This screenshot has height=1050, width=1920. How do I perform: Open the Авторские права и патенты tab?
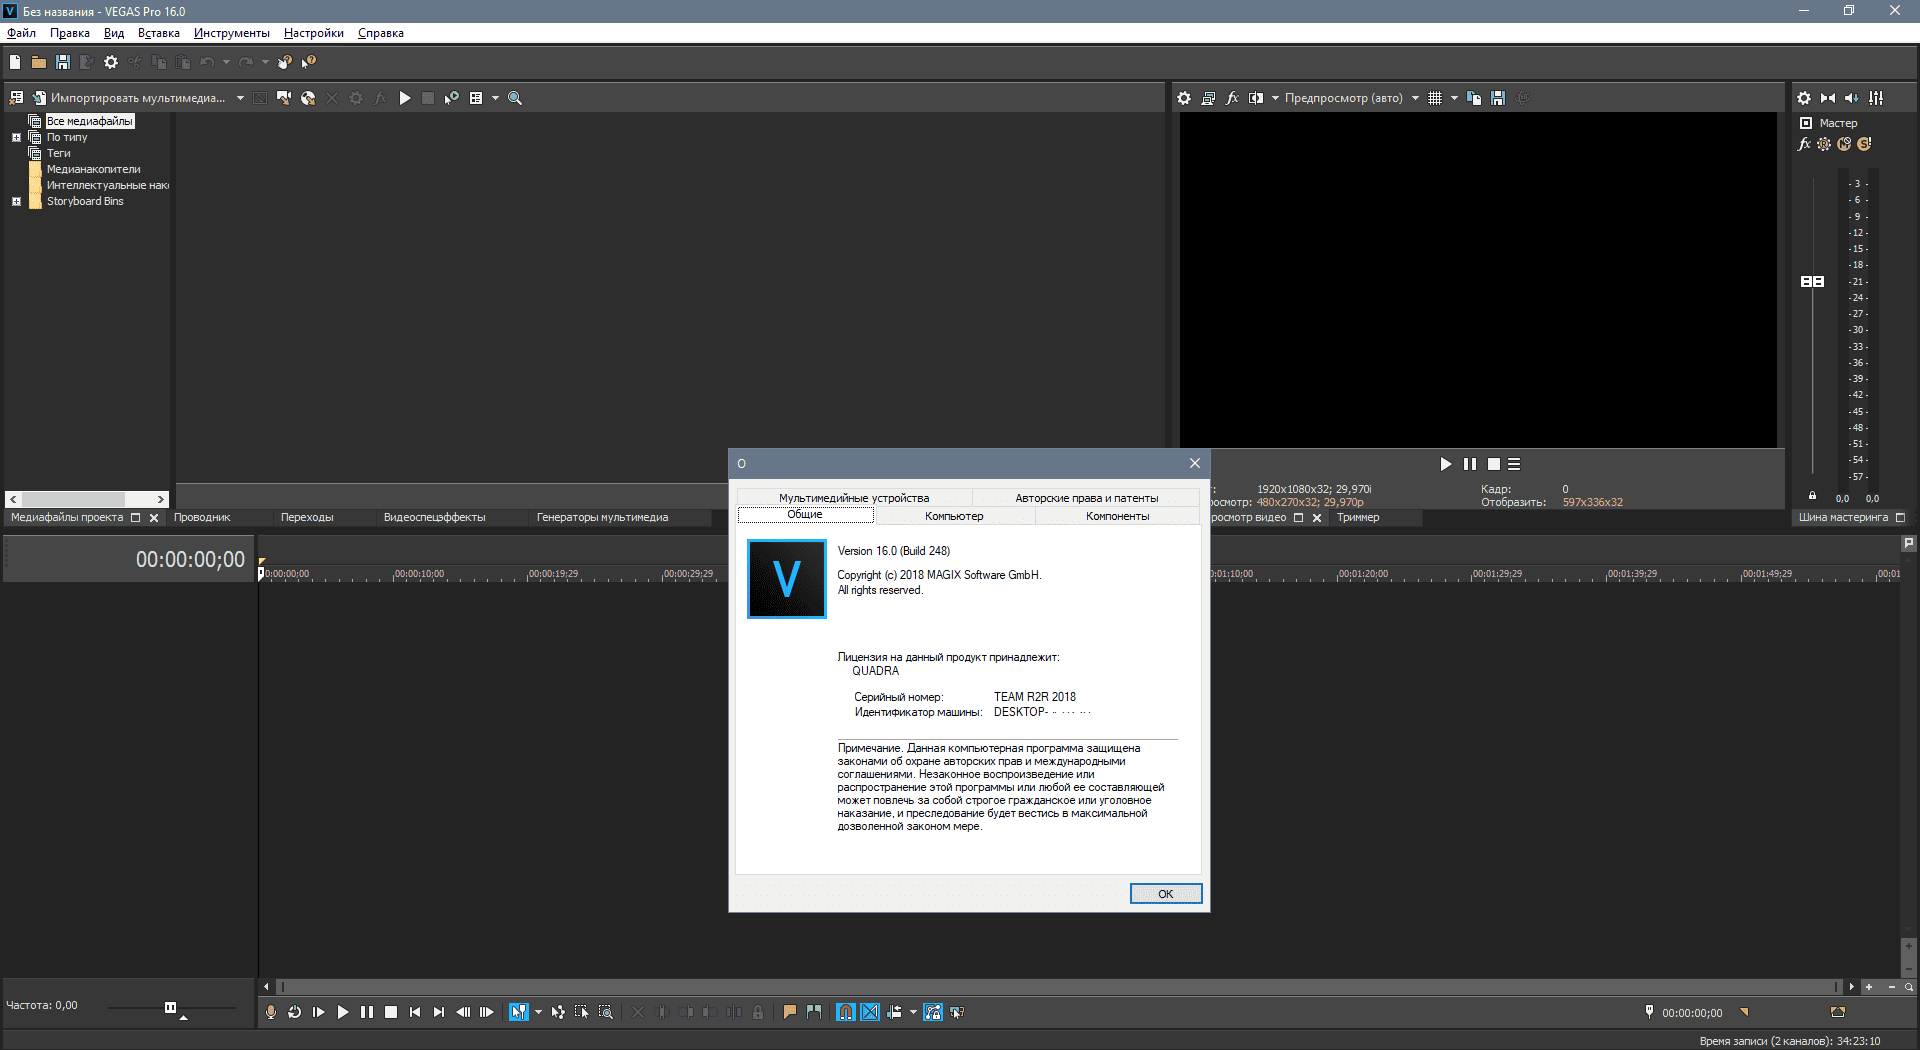1086,498
